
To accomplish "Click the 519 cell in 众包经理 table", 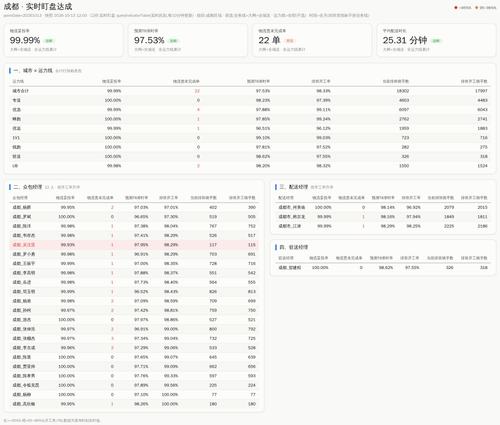I will pos(213,217).
